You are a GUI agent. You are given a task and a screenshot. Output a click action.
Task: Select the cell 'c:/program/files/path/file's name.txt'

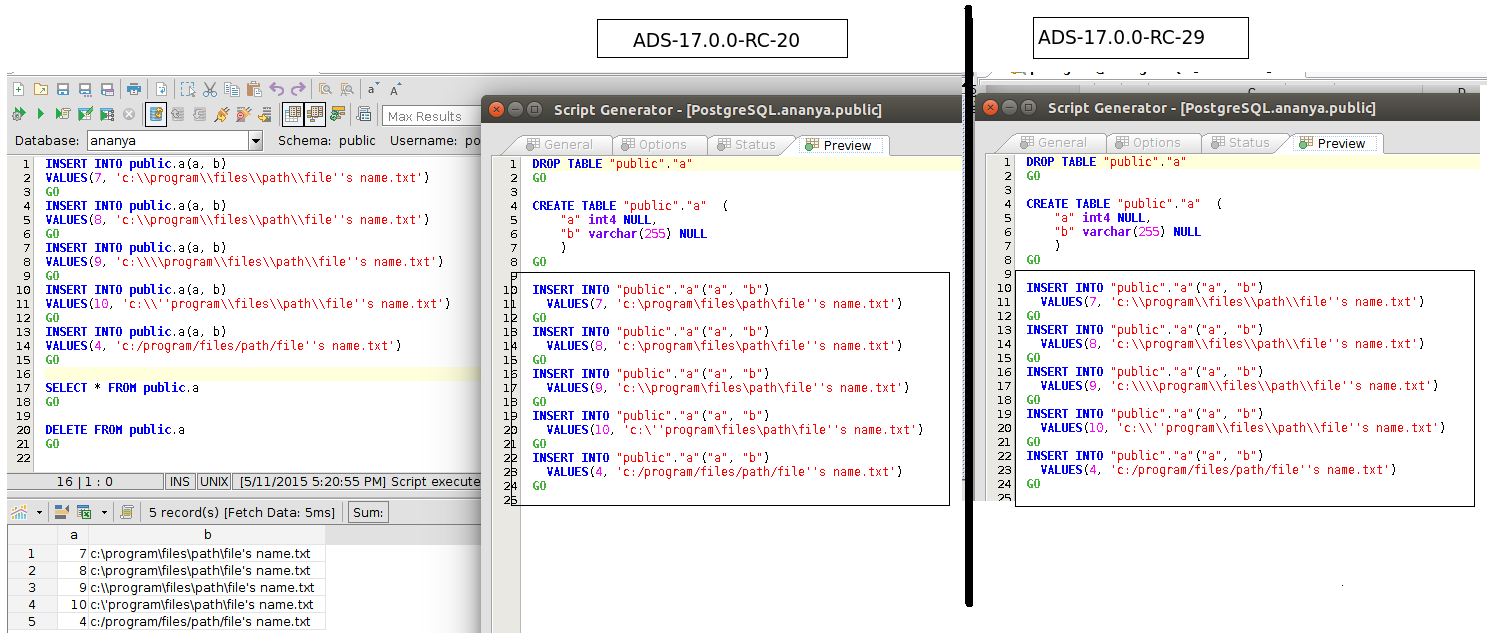click(x=207, y=621)
